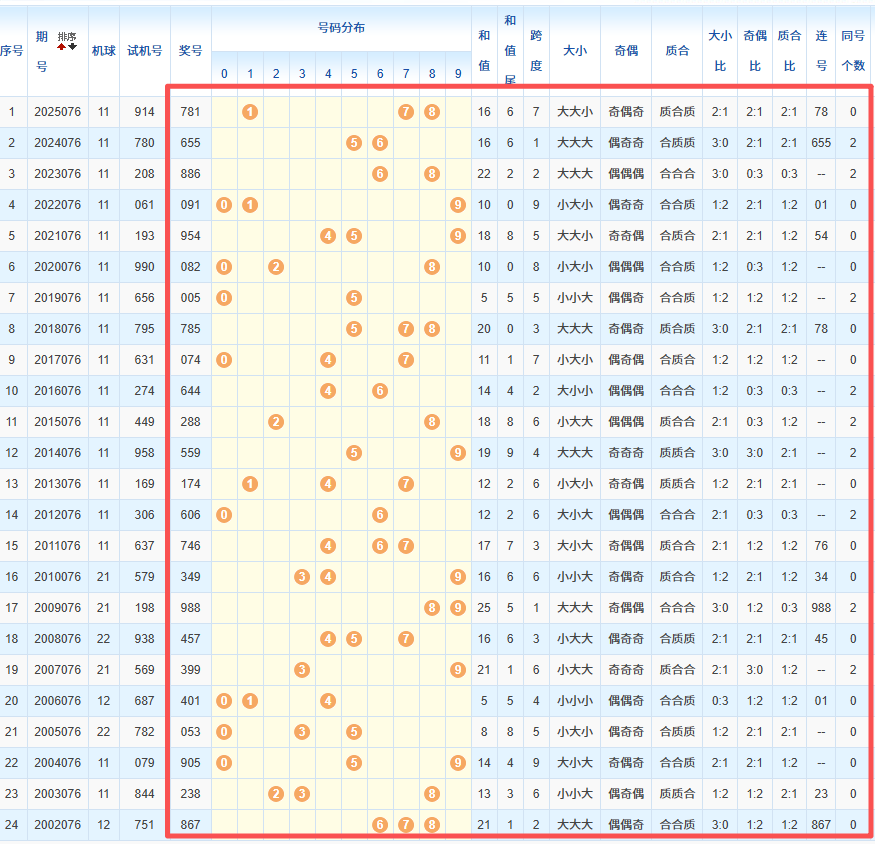Select the 试机号 column header
This screenshot has width=875, height=844.
(x=144, y=50)
